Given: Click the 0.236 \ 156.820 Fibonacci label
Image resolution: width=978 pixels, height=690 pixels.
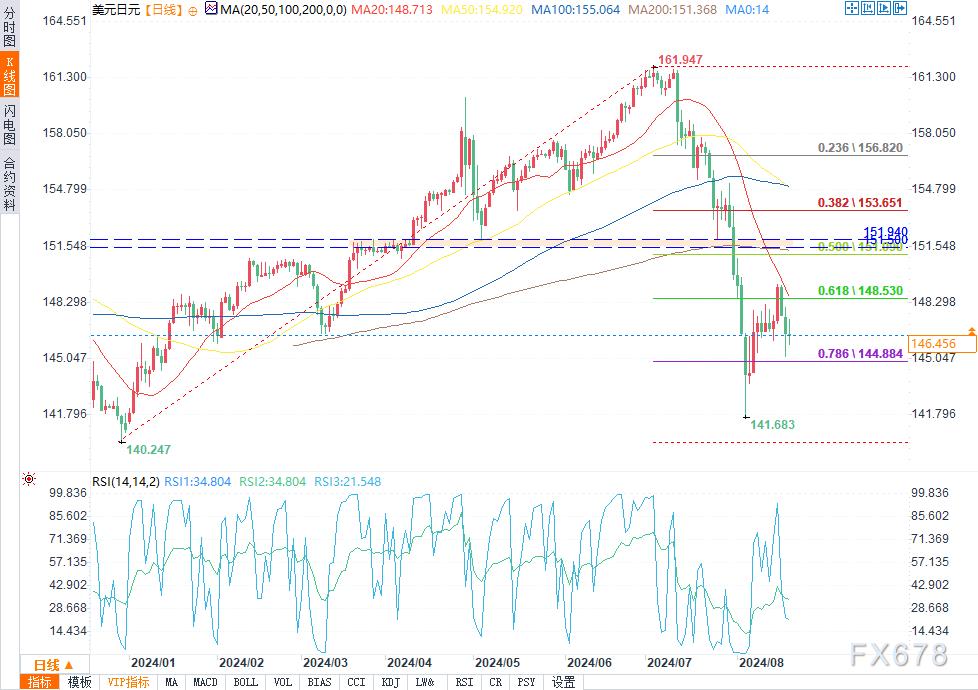Looking at the screenshot, I should (860, 148).
